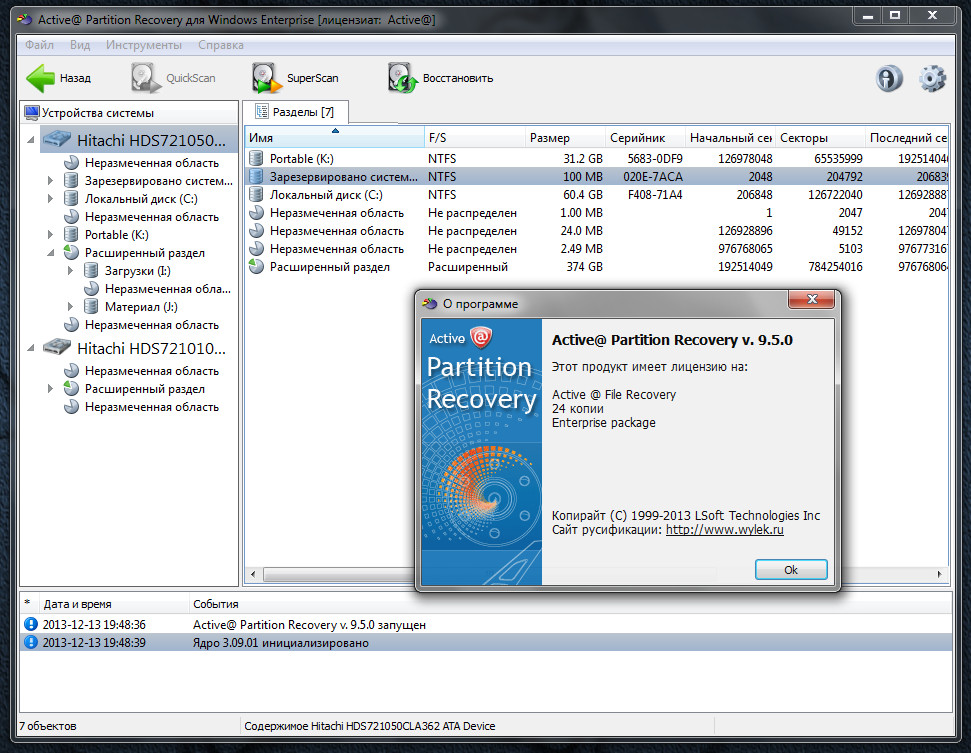The height and width of the screenshot is (753, 971).
Task: Sort by Секторы column header
Action: click(x=820, y=137)
